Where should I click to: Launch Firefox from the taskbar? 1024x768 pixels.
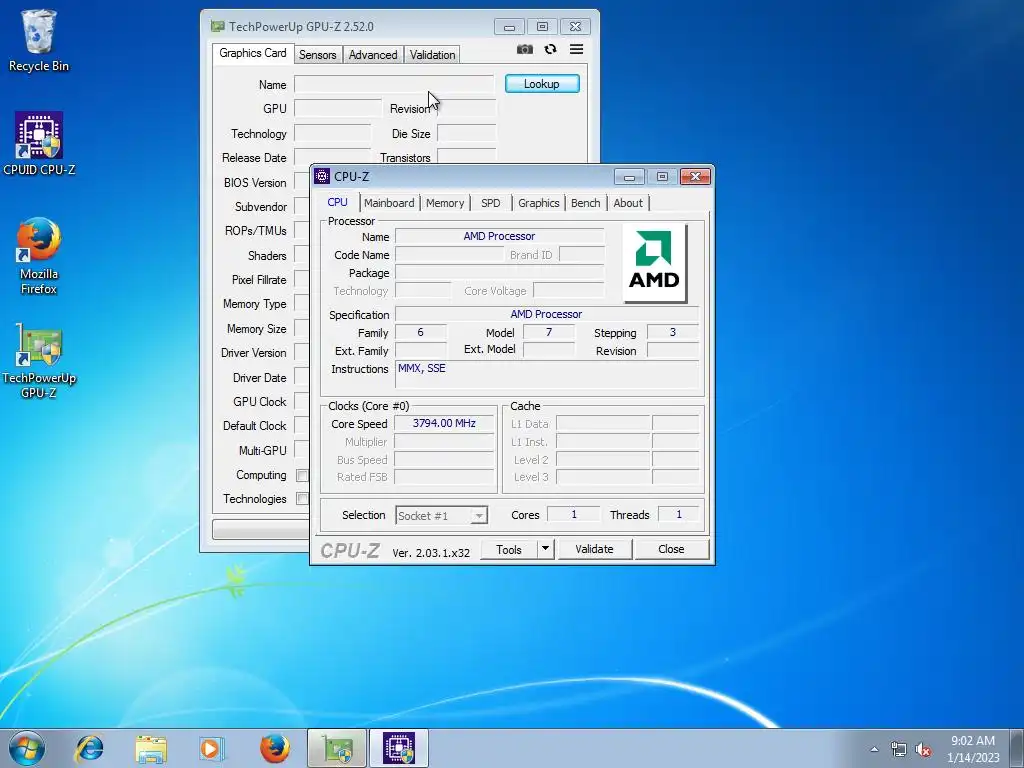pos(274,748)
